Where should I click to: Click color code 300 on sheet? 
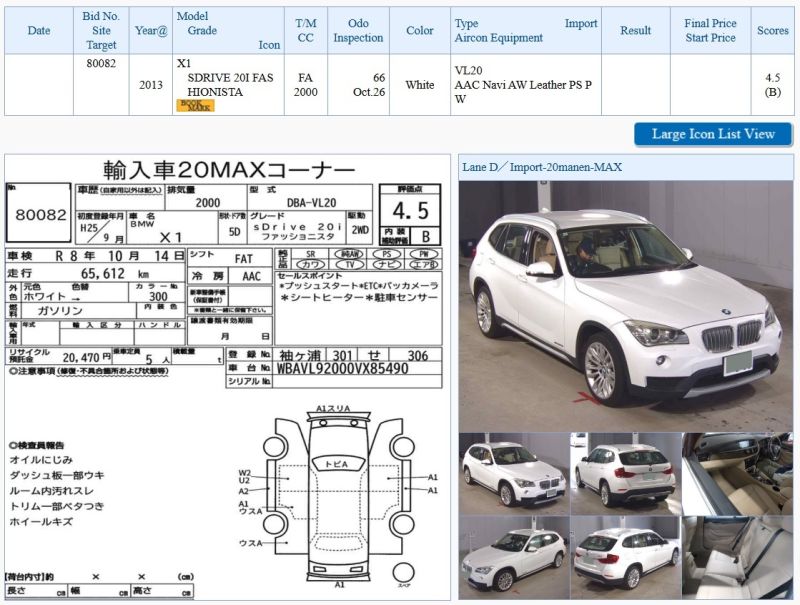[x=158, y=296]
